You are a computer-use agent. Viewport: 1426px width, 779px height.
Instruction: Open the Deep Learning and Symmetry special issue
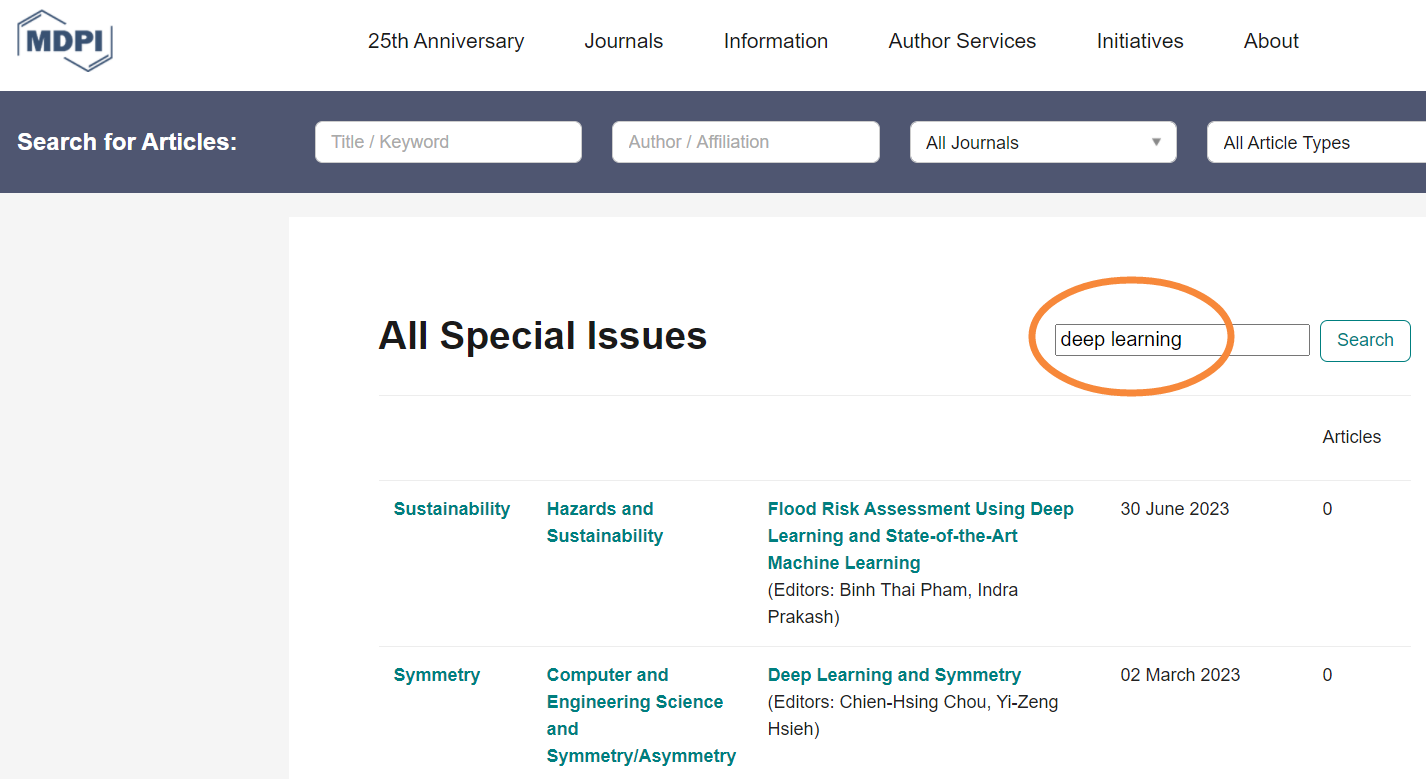click(x=893, y=674)
